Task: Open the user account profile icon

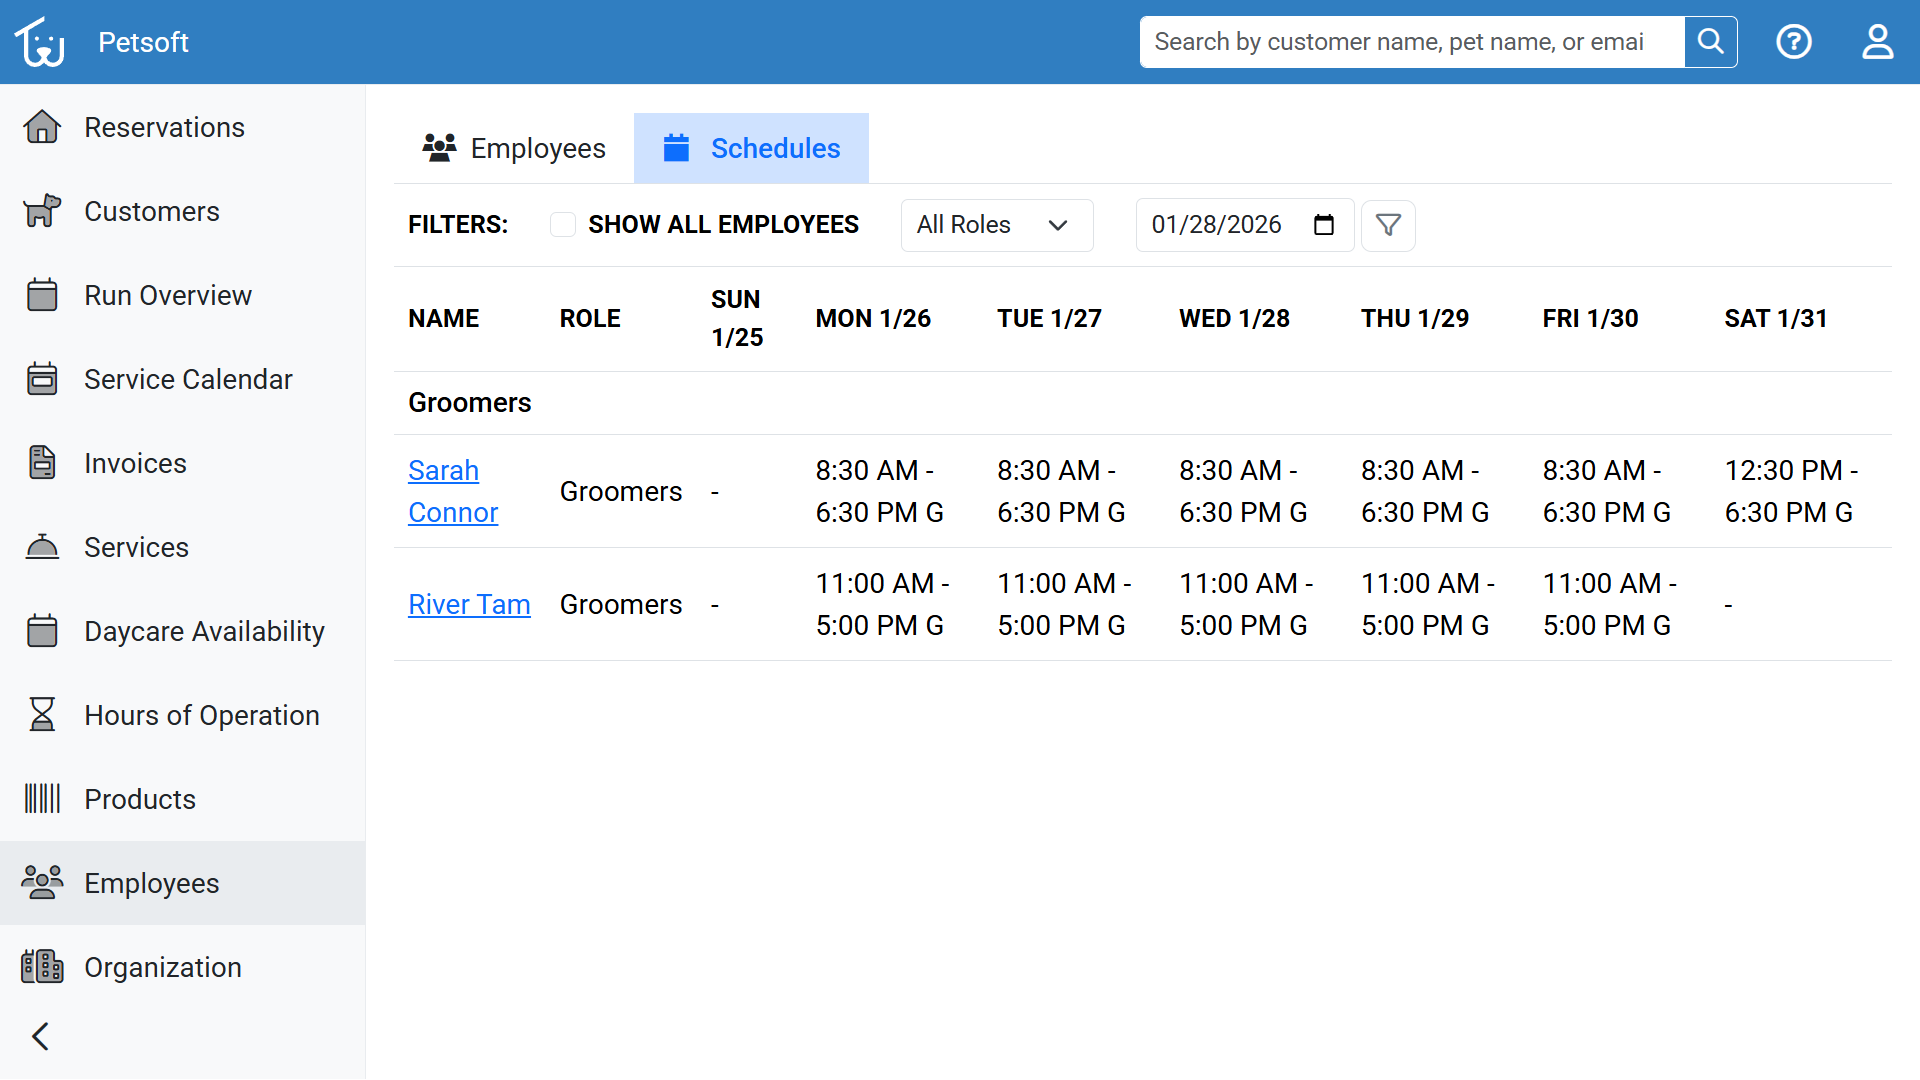Action: tap(1877, 42)
